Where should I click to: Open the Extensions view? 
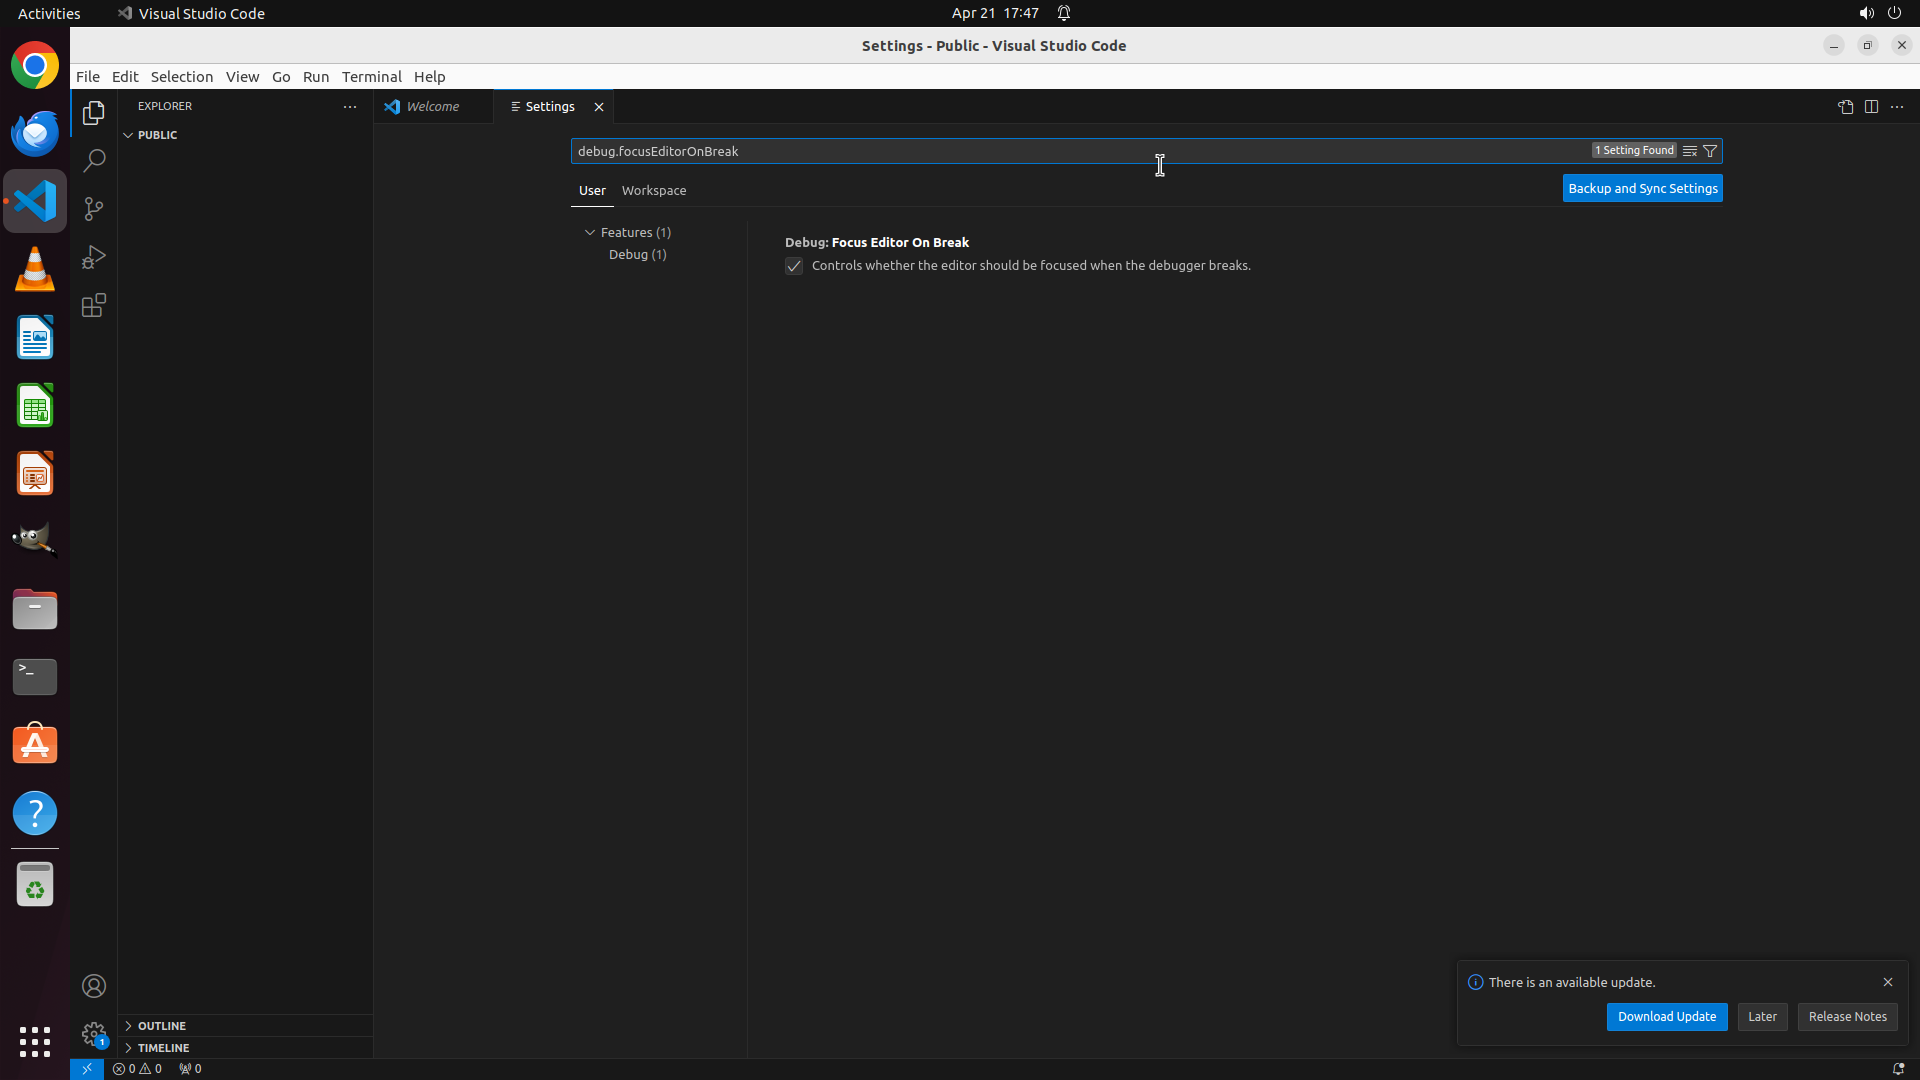(94, 305)
